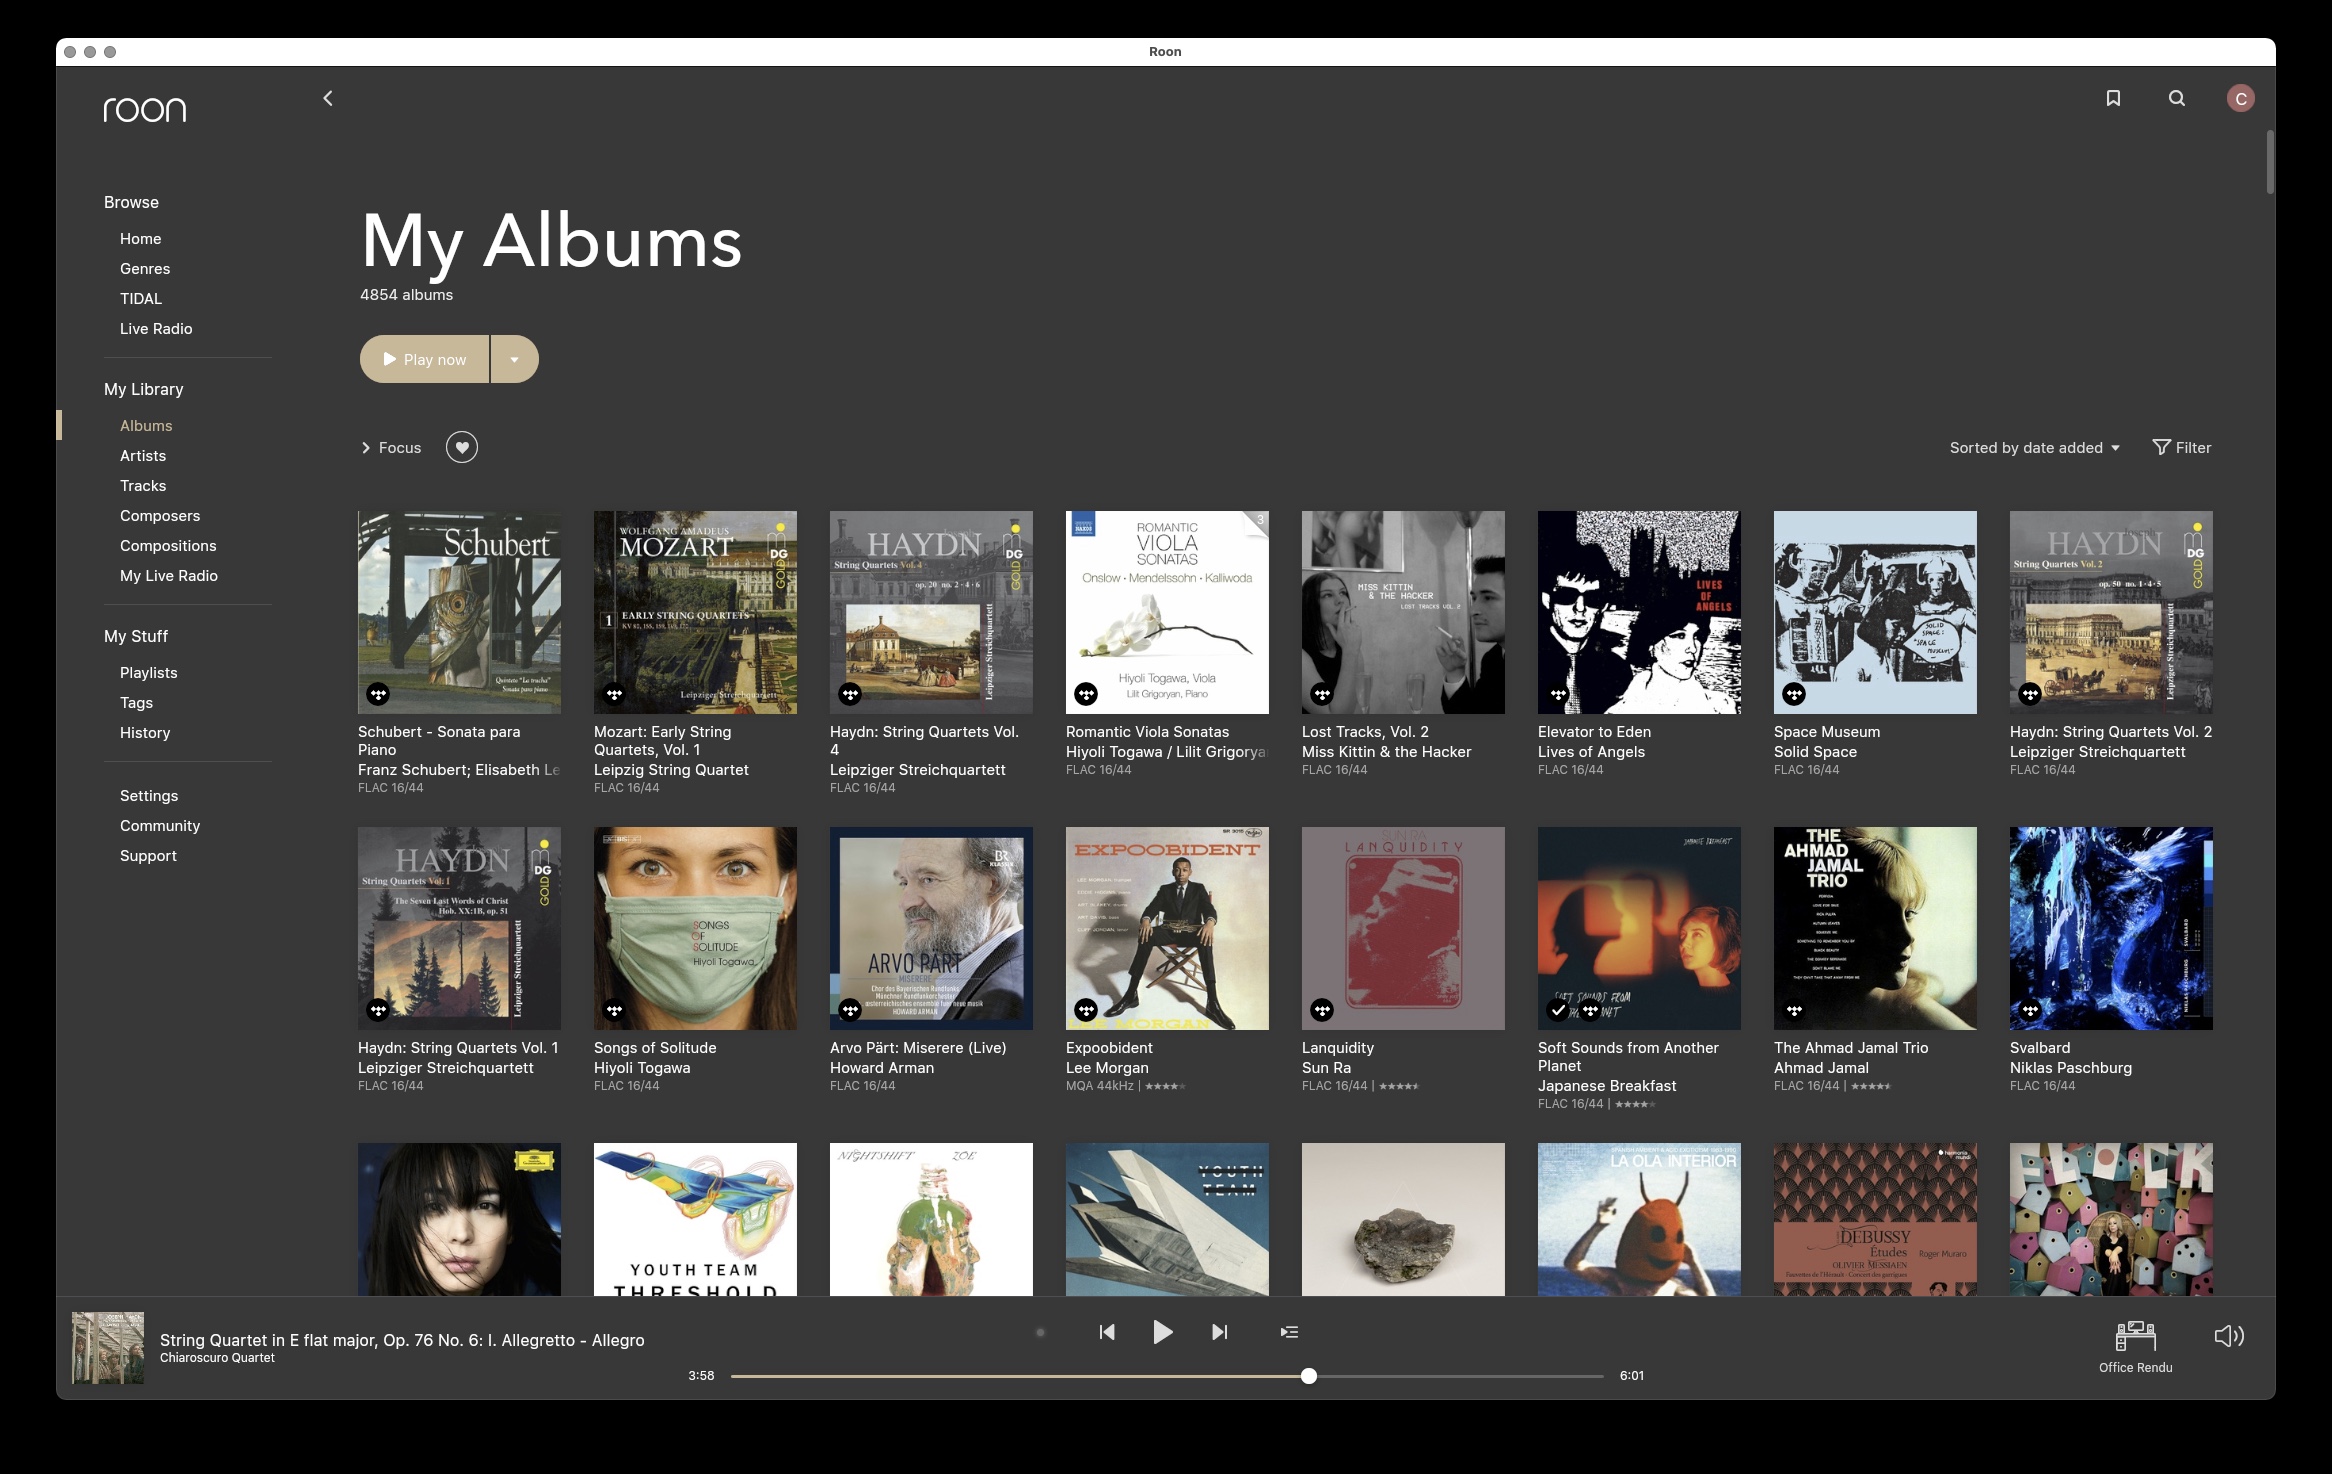This screenshot has width=2332, height=1474.
Task: Open the Sorted by date added dropdown
Action: point(2034,448)
